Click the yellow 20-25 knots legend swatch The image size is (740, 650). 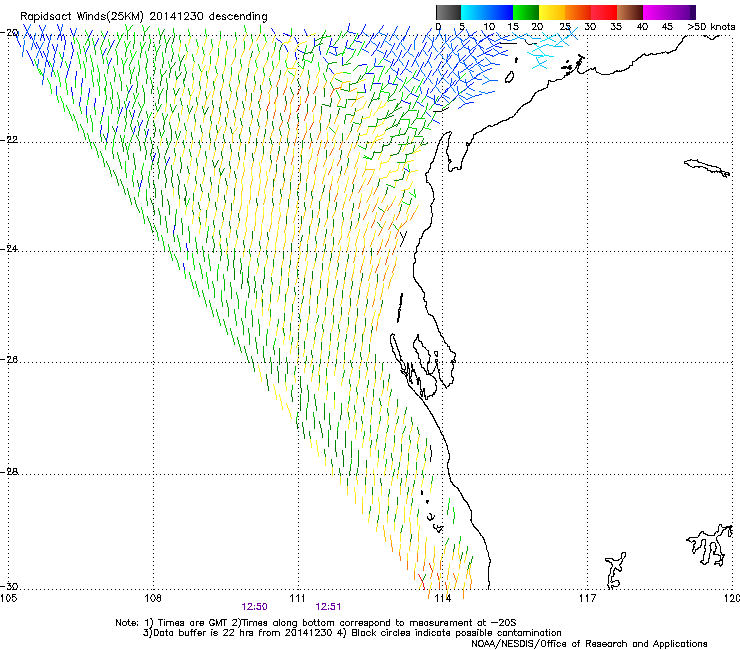pyautogui.click(x=552, y=12)
